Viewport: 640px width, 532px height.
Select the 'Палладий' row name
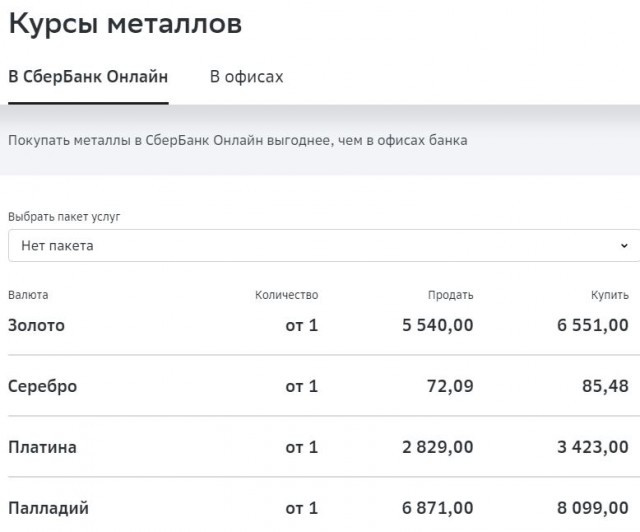pyautogui.click(x=49, y=508)
